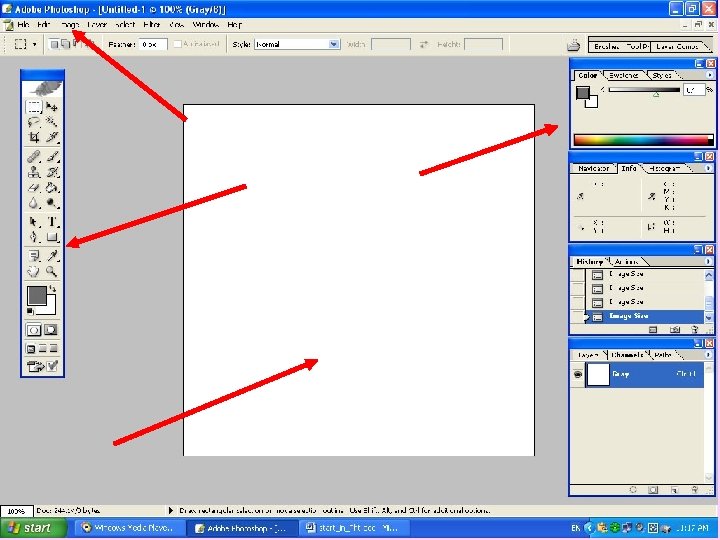Select the Blur tool

[x=34, y=202]
